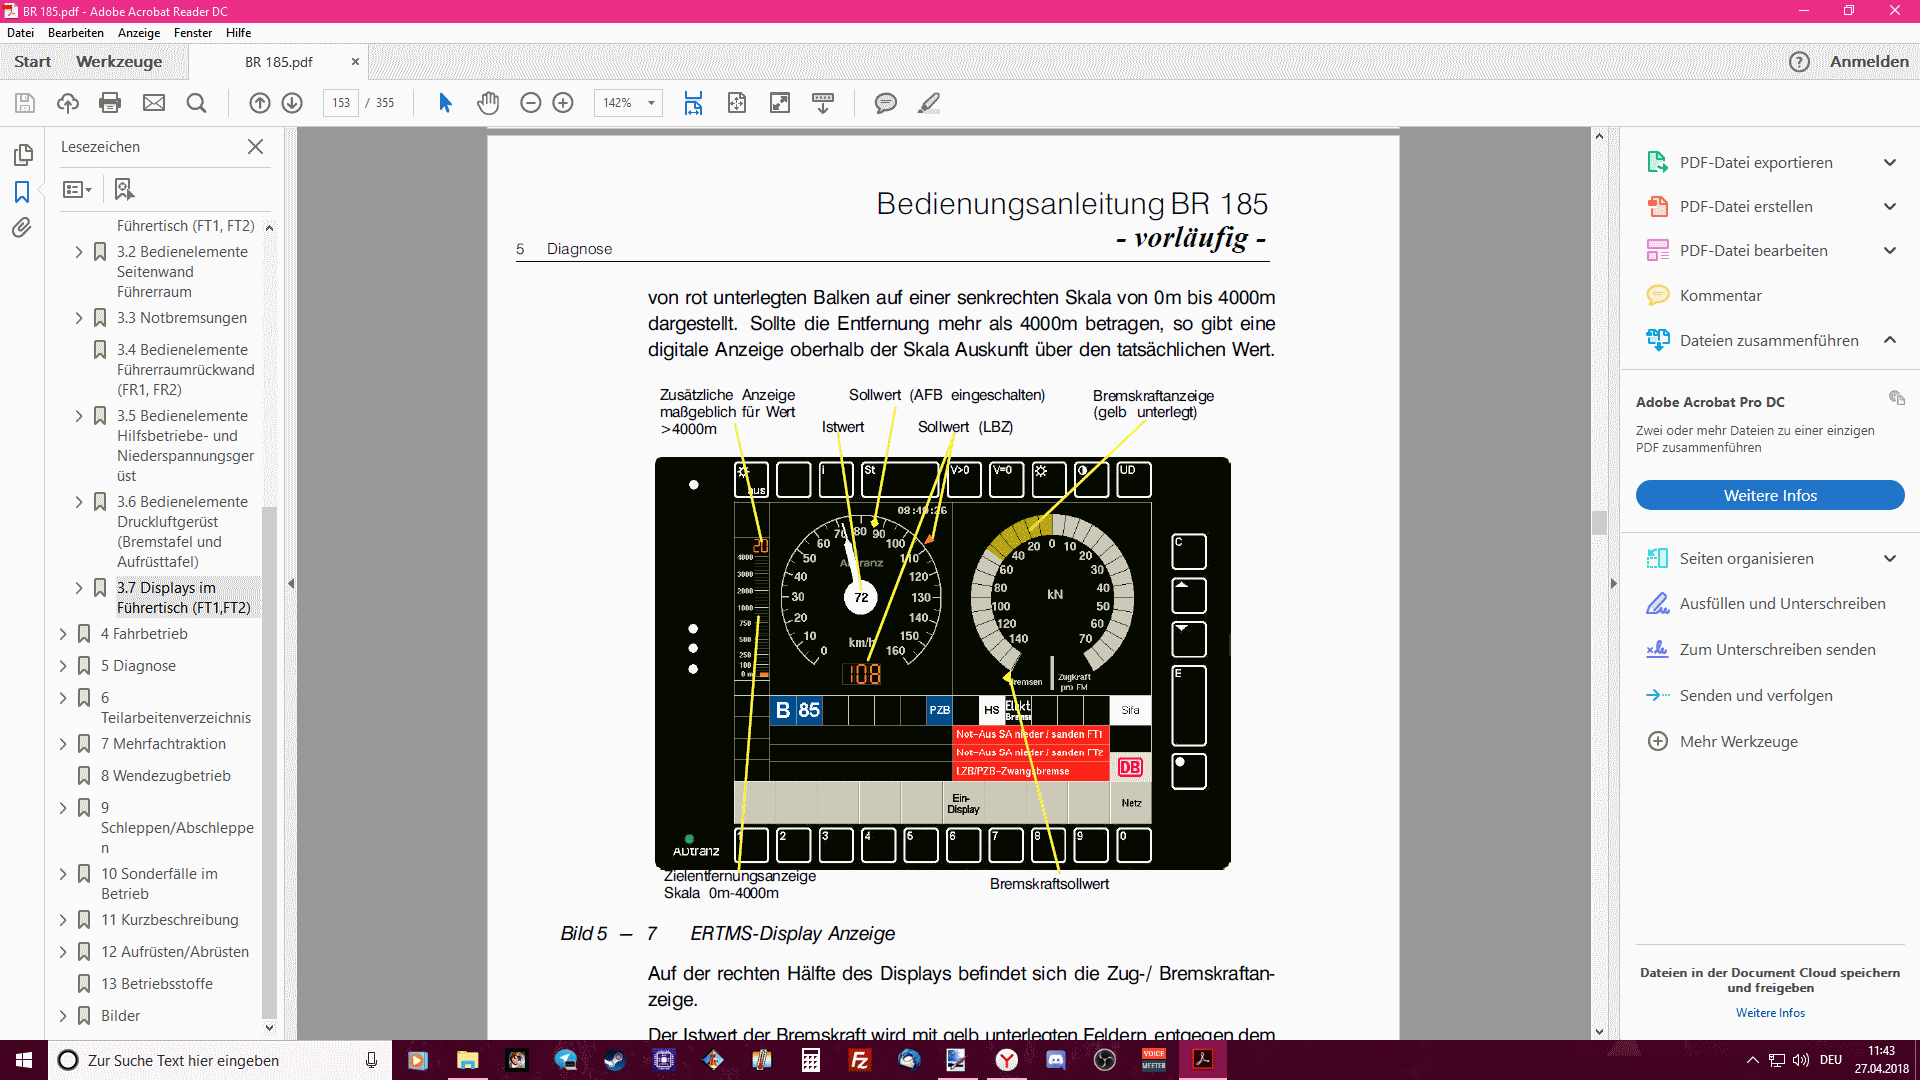
Task: Activate the selection arrow tool
Action: (445, 103)
